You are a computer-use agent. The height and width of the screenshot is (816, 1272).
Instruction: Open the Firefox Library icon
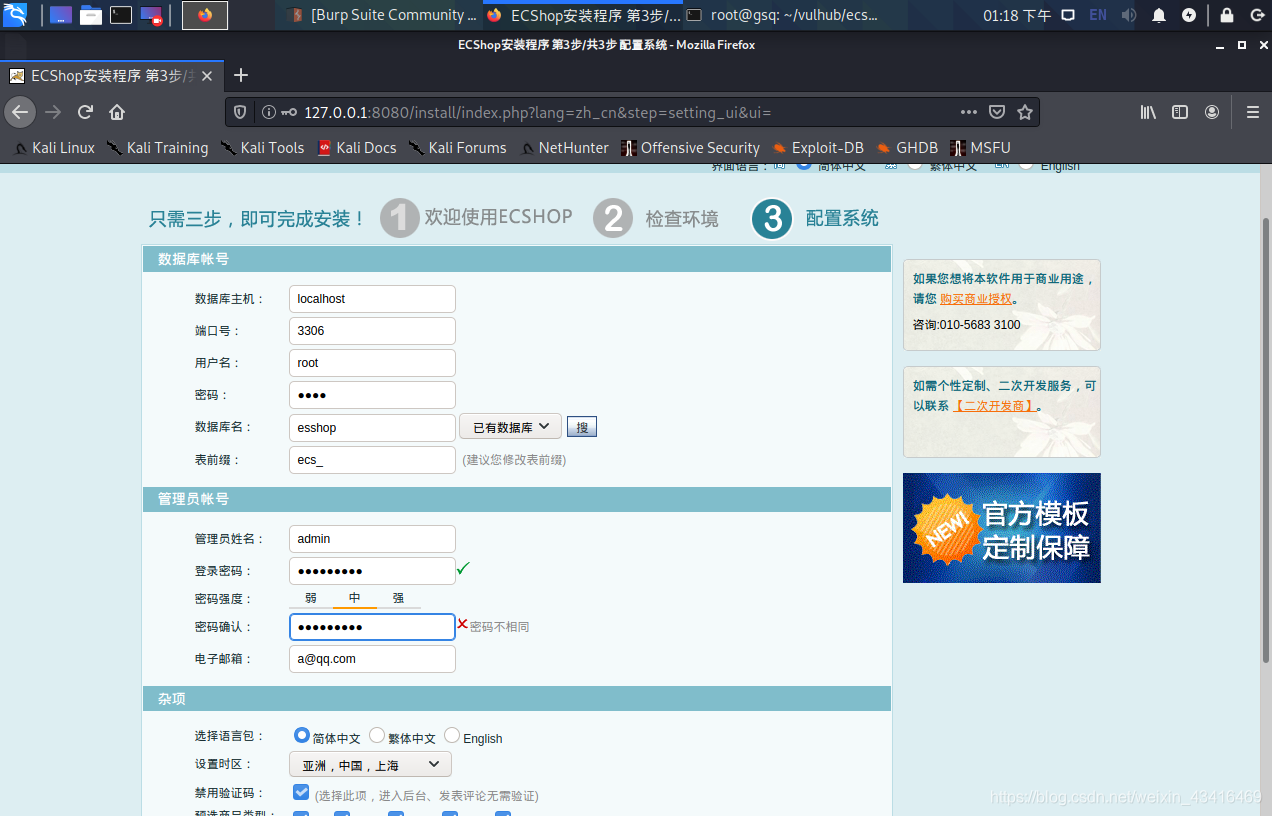[x=1148, y=112]
